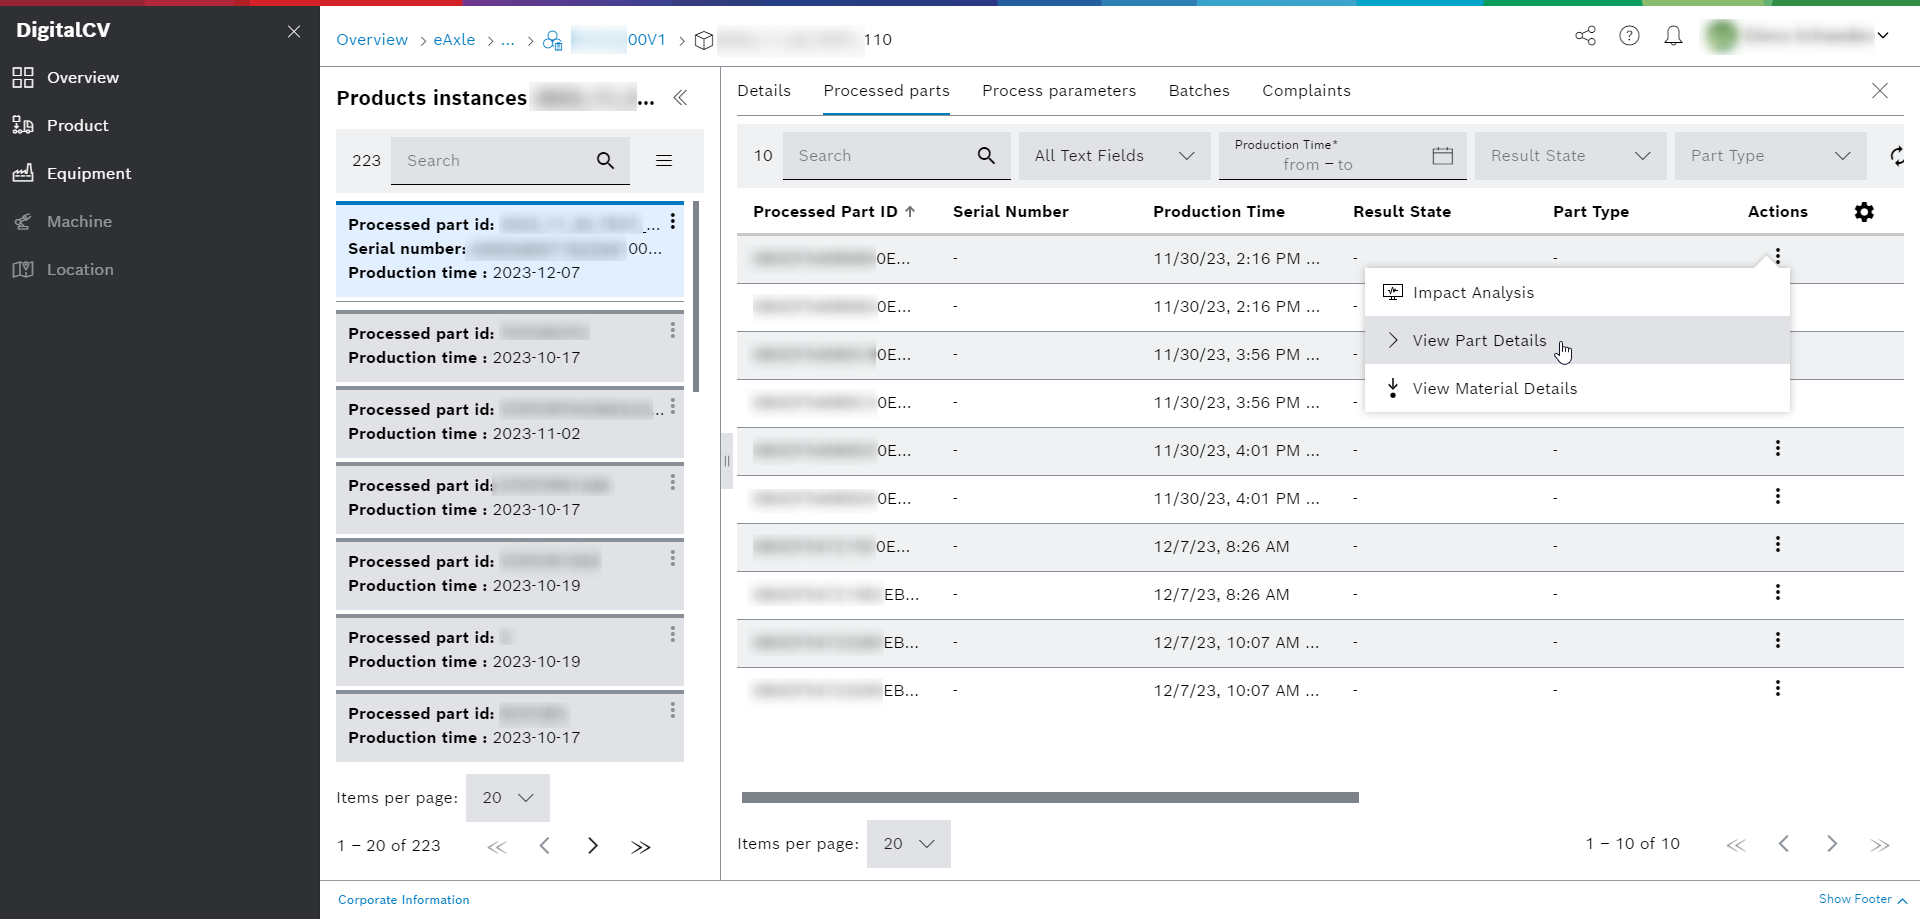The image size is (1920, 919).
Task: Open column settings with the gear icon
Action: 1865,212
